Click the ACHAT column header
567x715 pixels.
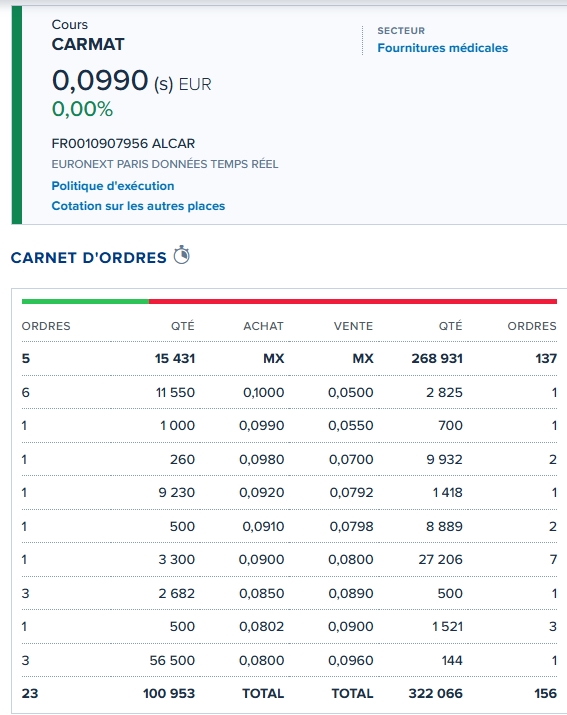coord(263,326)
